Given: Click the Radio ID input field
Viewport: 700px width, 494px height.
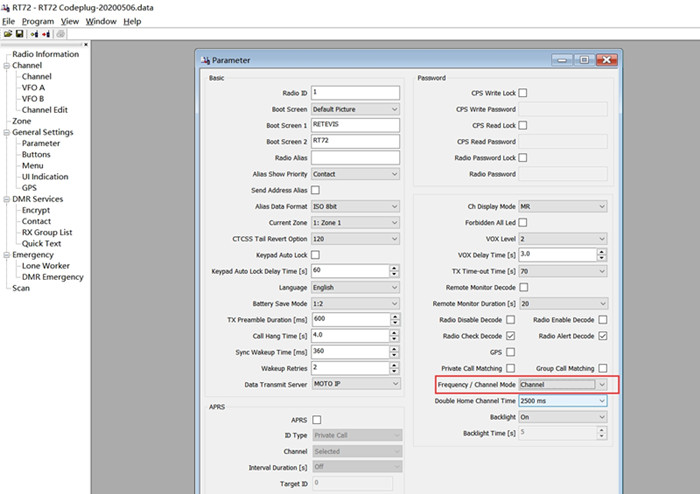Looking at the screenshot, I should coord(355,93).
